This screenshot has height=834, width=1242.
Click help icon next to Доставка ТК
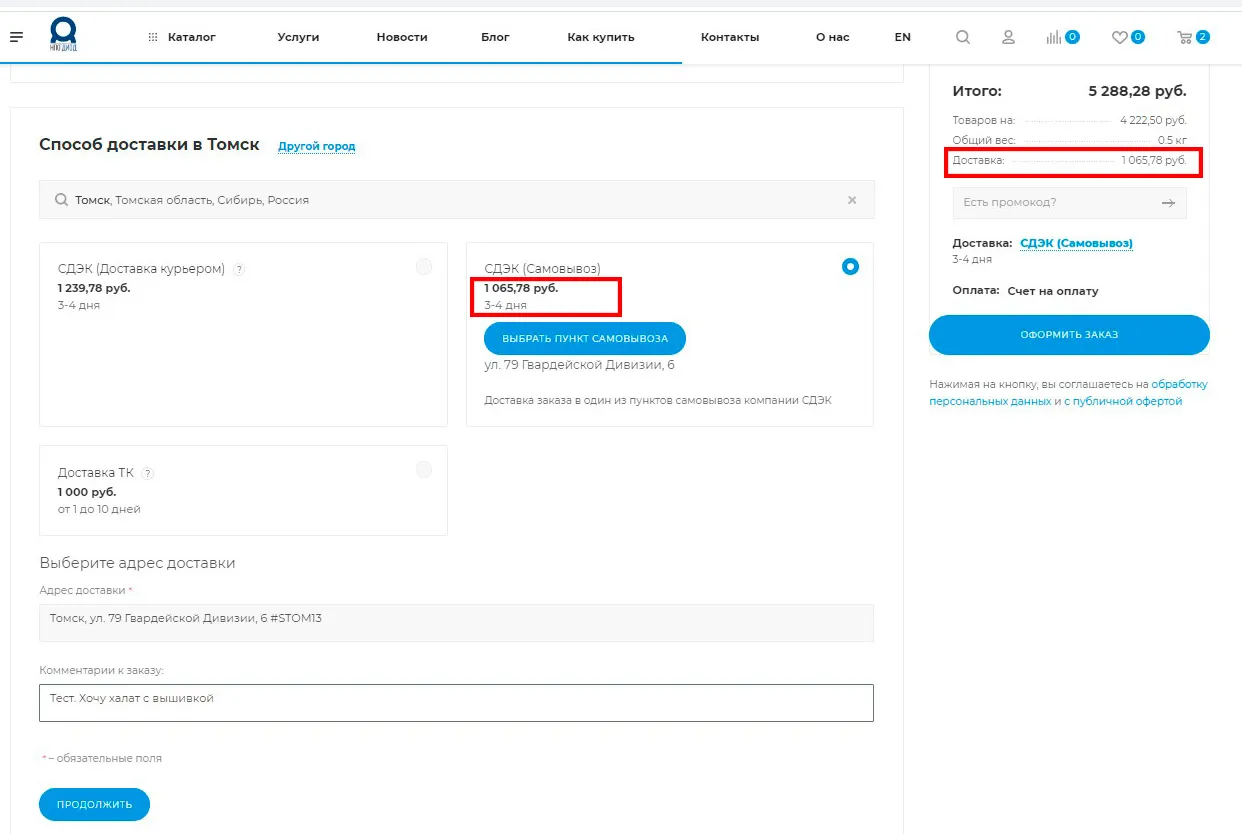coord(148,473)
